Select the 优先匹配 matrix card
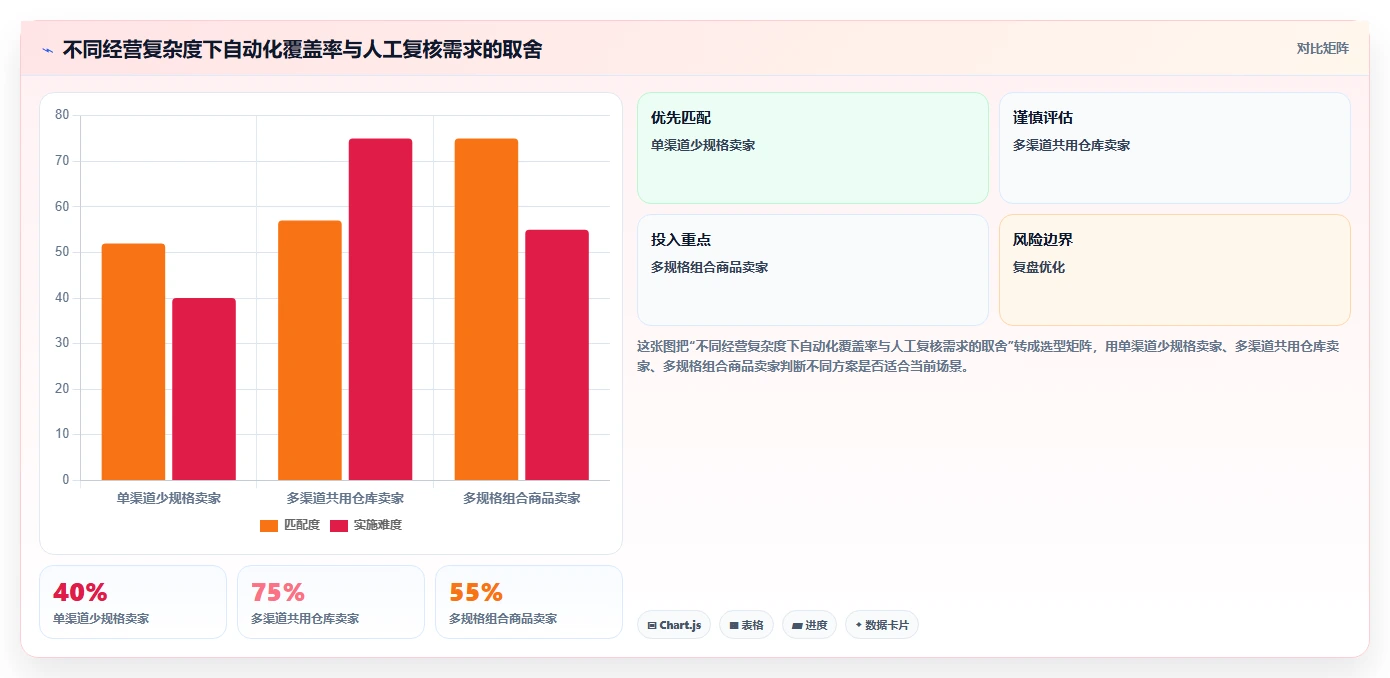Image resolution: width=1390 pixels, height=678 pixels. point(813,148)
